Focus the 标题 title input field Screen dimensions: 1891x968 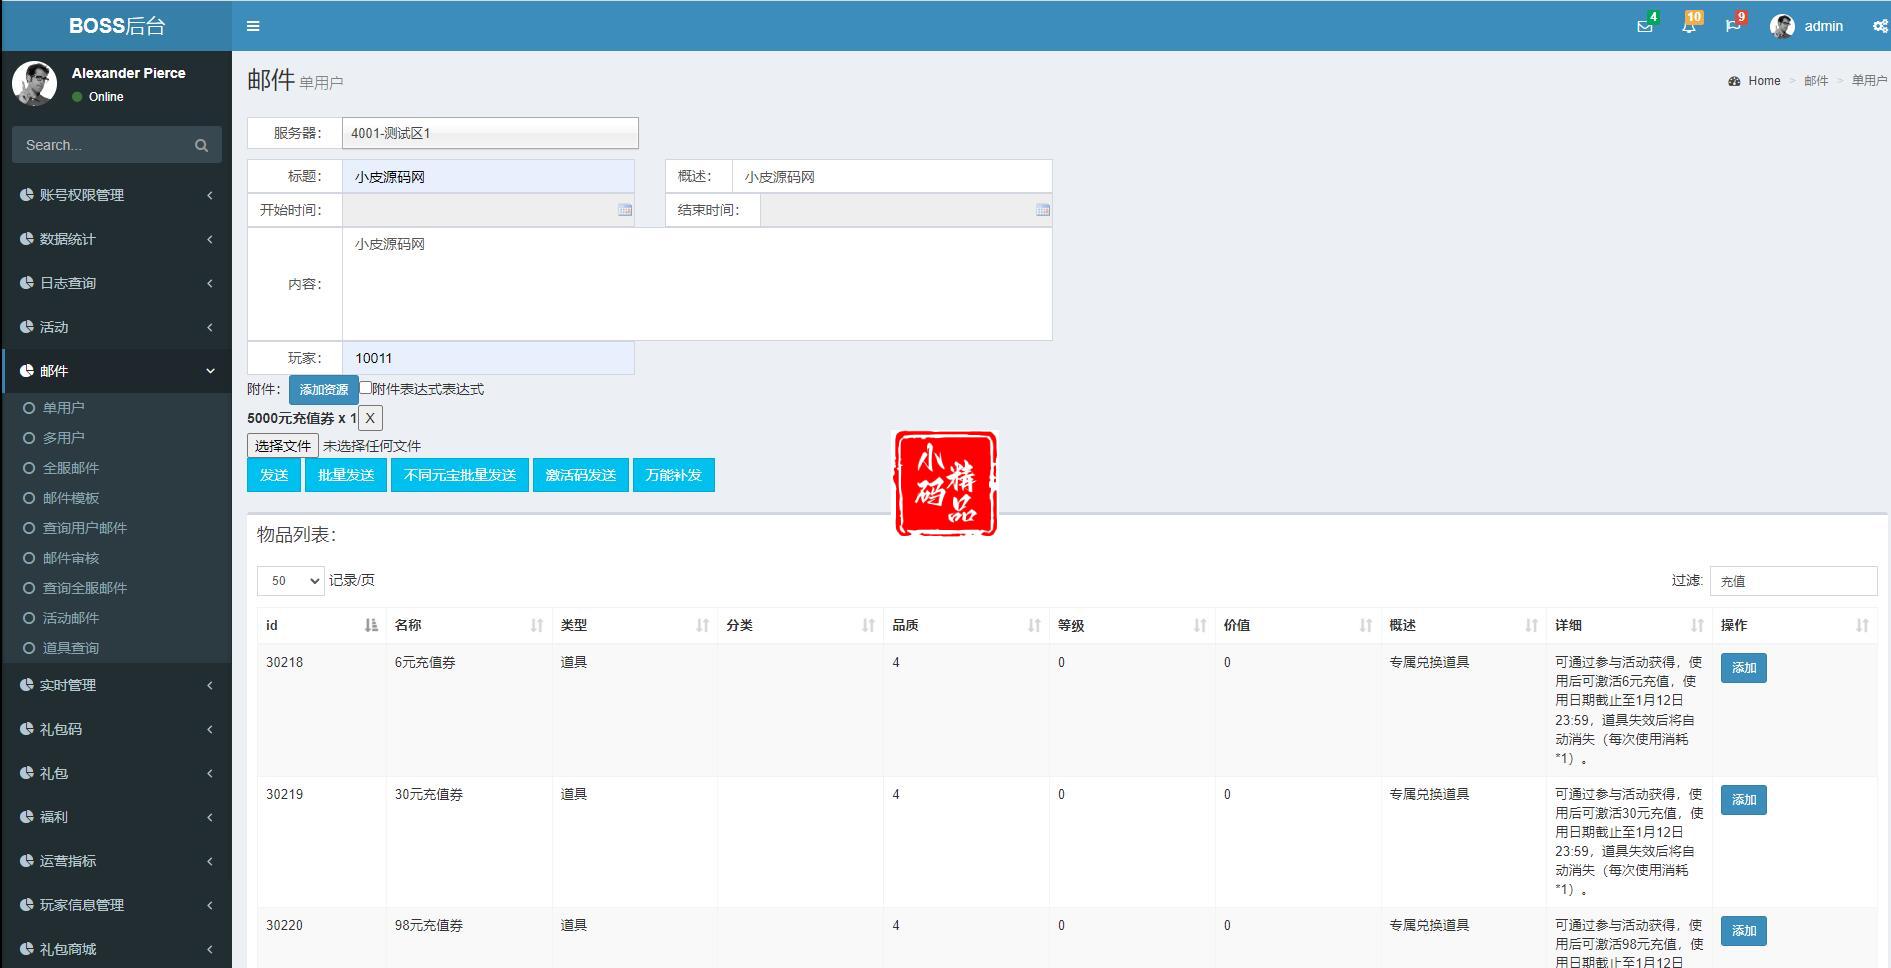(488, 177)
